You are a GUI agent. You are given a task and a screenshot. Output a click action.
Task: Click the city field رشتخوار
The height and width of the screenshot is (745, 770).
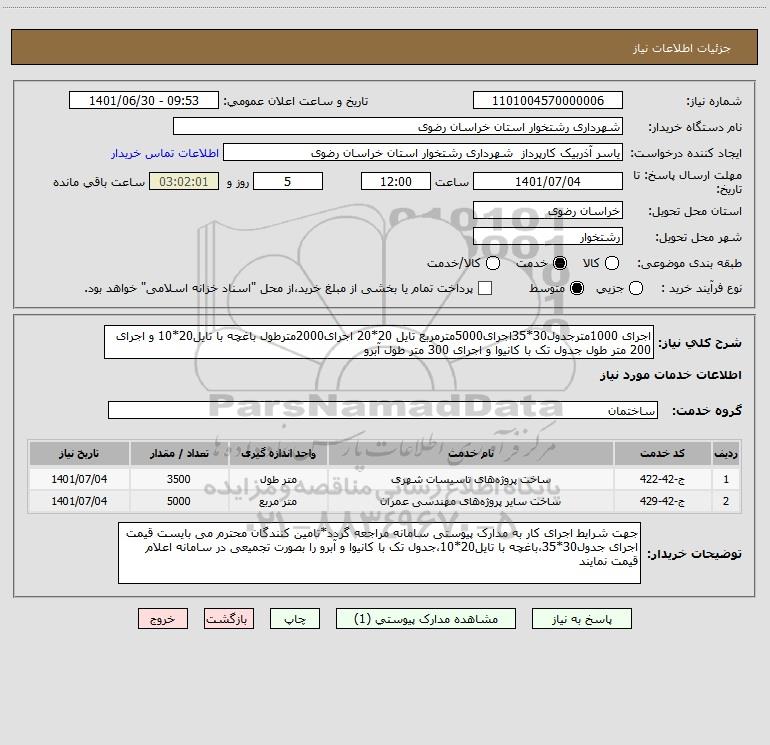pos(548,237)
